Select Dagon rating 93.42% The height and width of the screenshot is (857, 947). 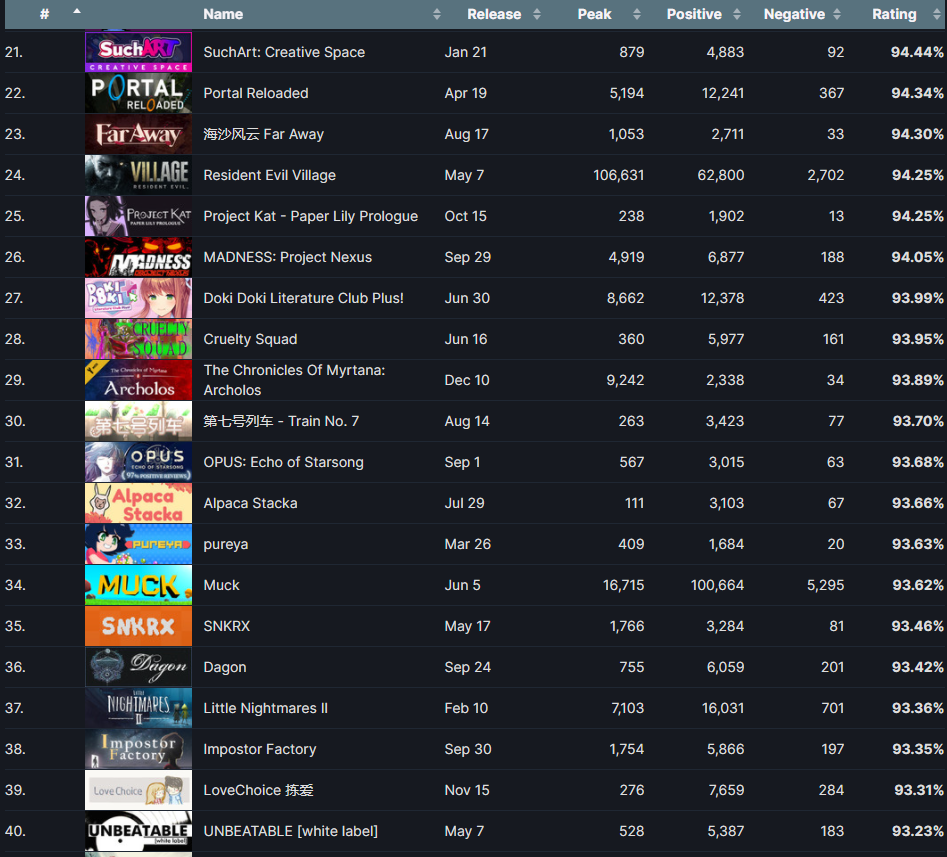pos(917,667)
